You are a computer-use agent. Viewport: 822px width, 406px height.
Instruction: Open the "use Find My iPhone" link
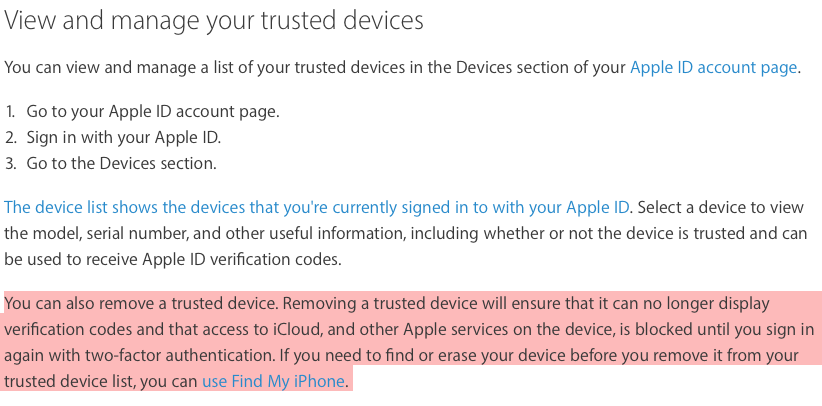pos(274,381)
